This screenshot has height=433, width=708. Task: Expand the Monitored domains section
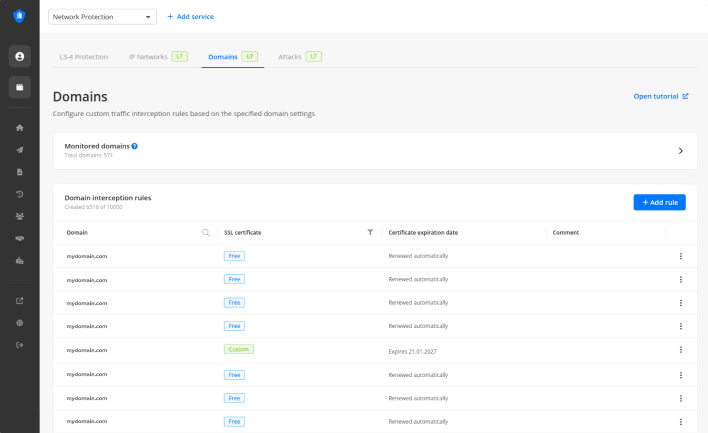[680, 151]
